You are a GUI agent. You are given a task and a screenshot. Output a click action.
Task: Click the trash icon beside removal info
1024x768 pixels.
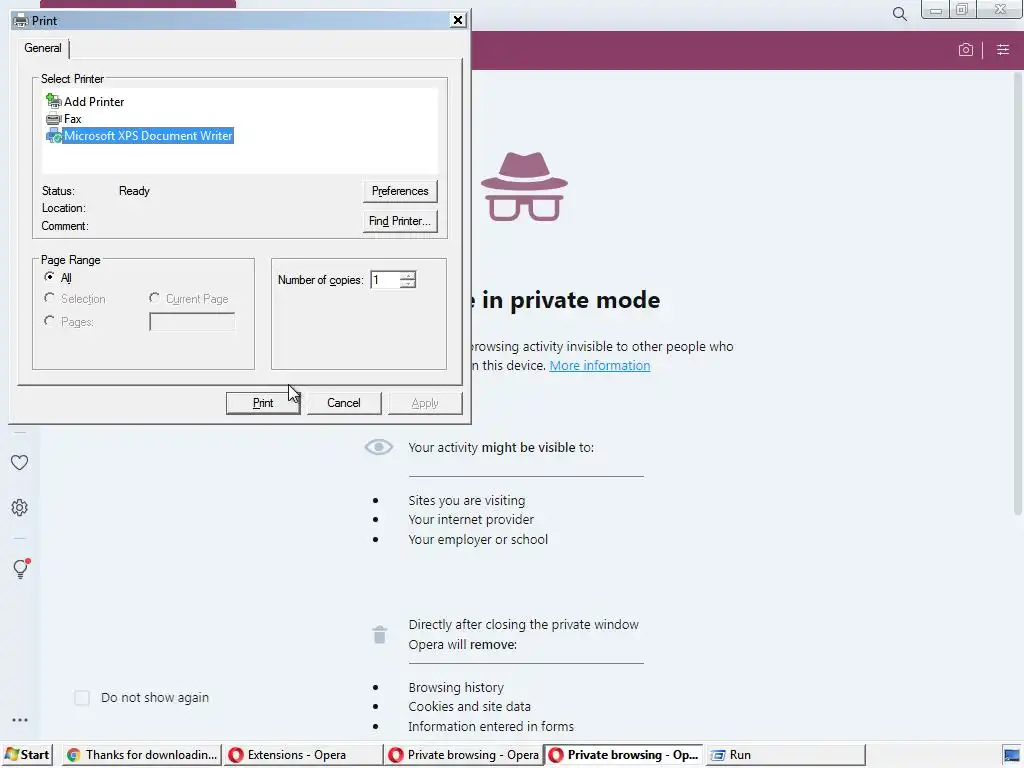[379, 634]
